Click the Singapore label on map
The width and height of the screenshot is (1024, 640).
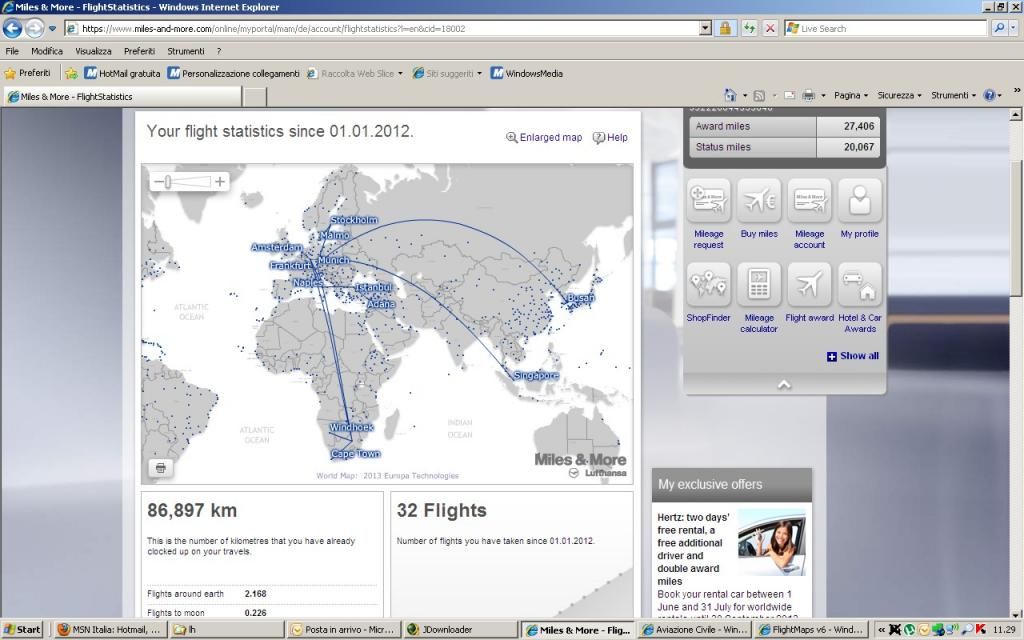[x=536, y=376]
